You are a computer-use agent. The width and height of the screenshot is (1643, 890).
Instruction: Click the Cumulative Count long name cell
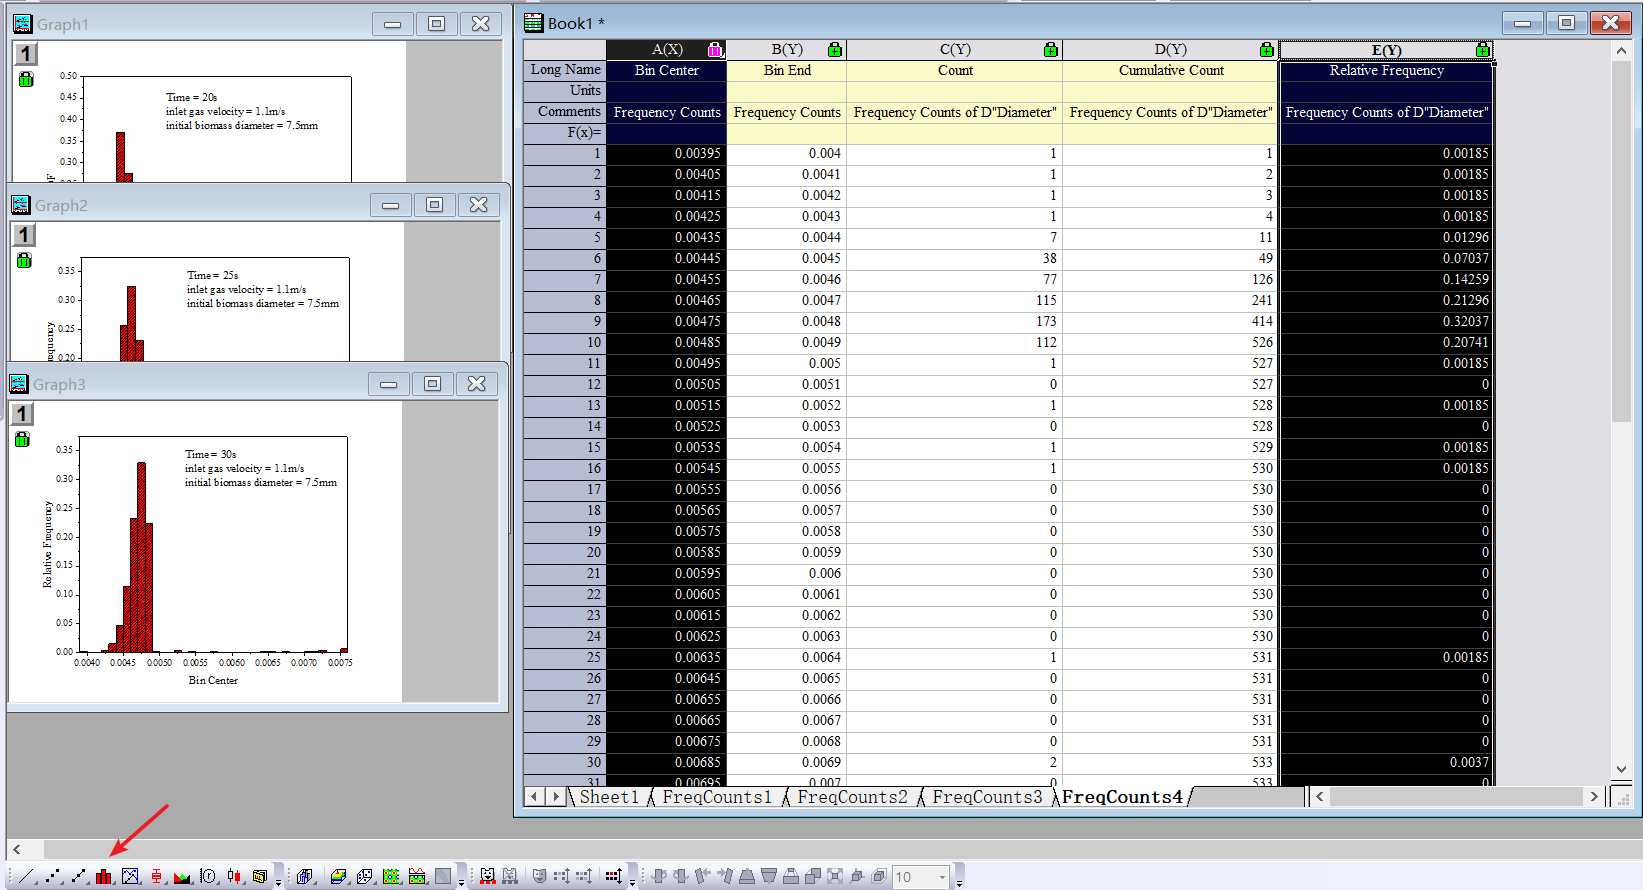coord(1170,70)
